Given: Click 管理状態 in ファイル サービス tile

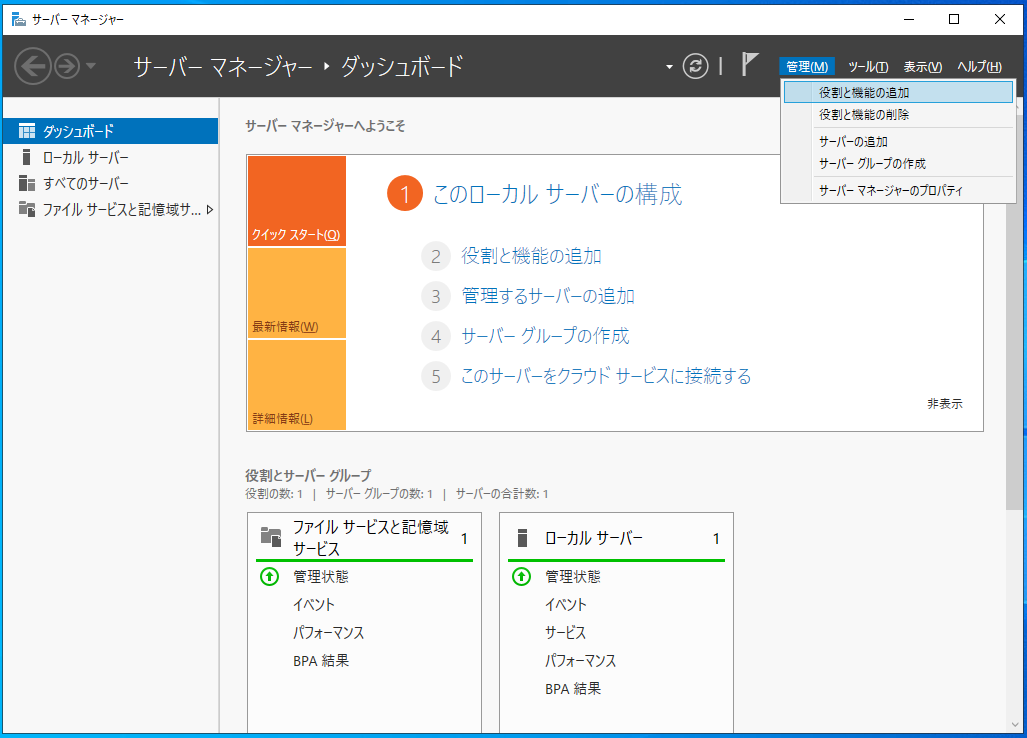Looking at the screenshot, I should 321,577.
